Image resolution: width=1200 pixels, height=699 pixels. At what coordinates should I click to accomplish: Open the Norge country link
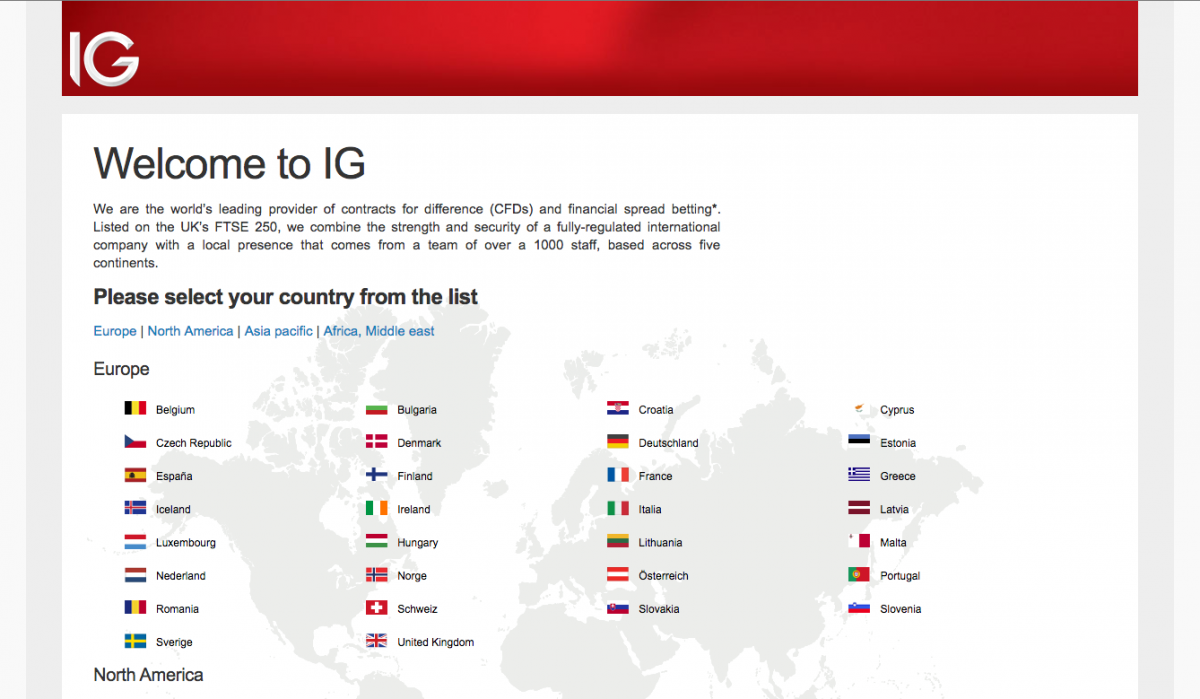tap(412, 576)
